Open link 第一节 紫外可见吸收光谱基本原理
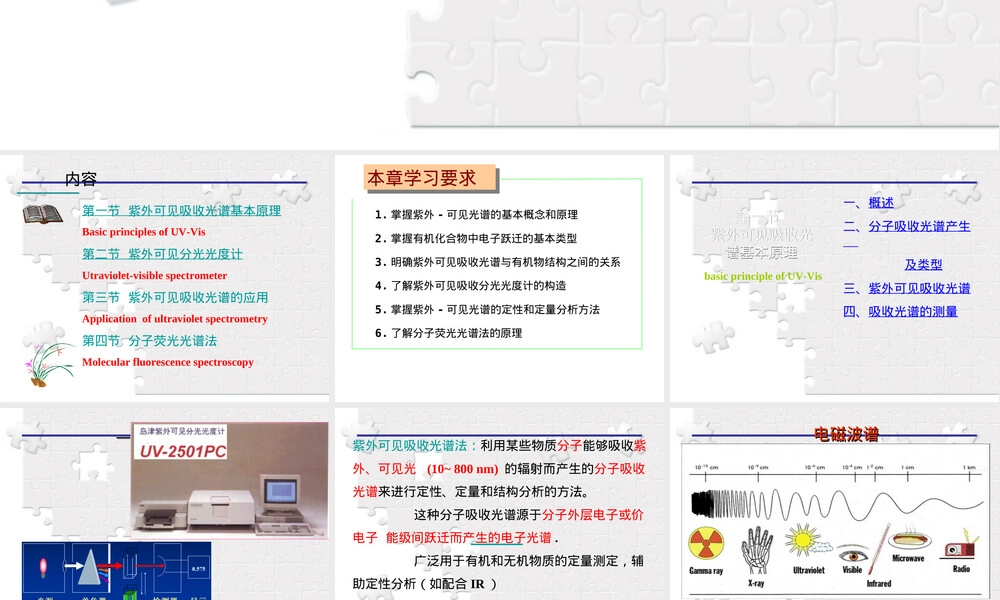 [181, 211]
